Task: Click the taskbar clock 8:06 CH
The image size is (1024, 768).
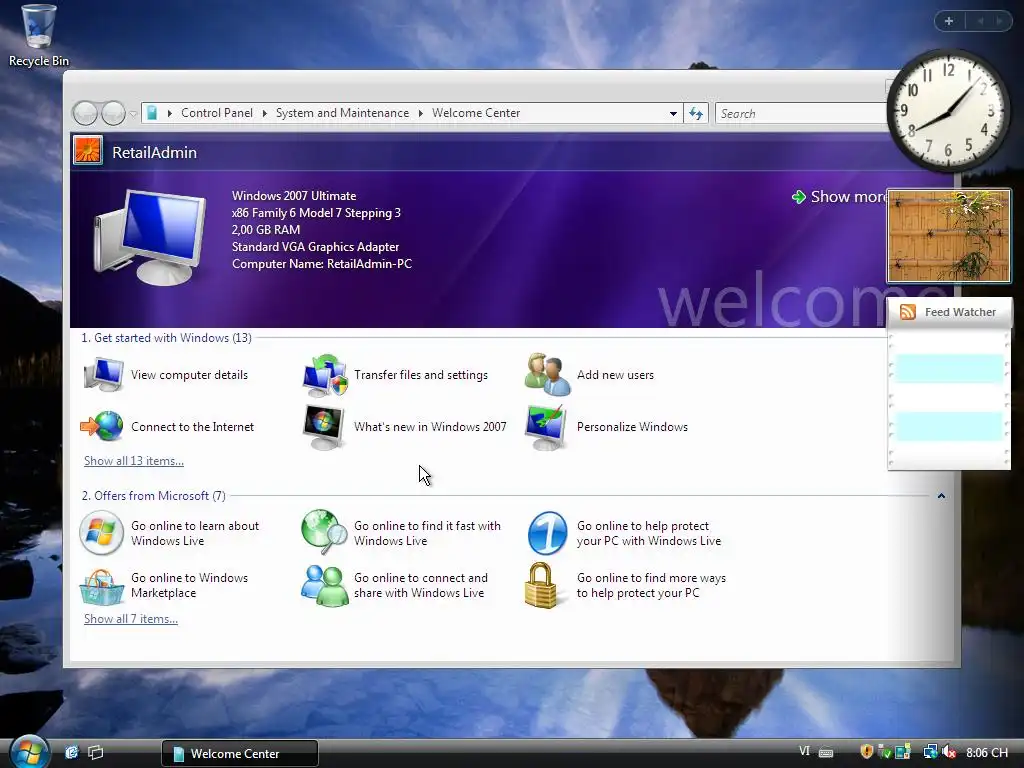Action: coord(987,752)
